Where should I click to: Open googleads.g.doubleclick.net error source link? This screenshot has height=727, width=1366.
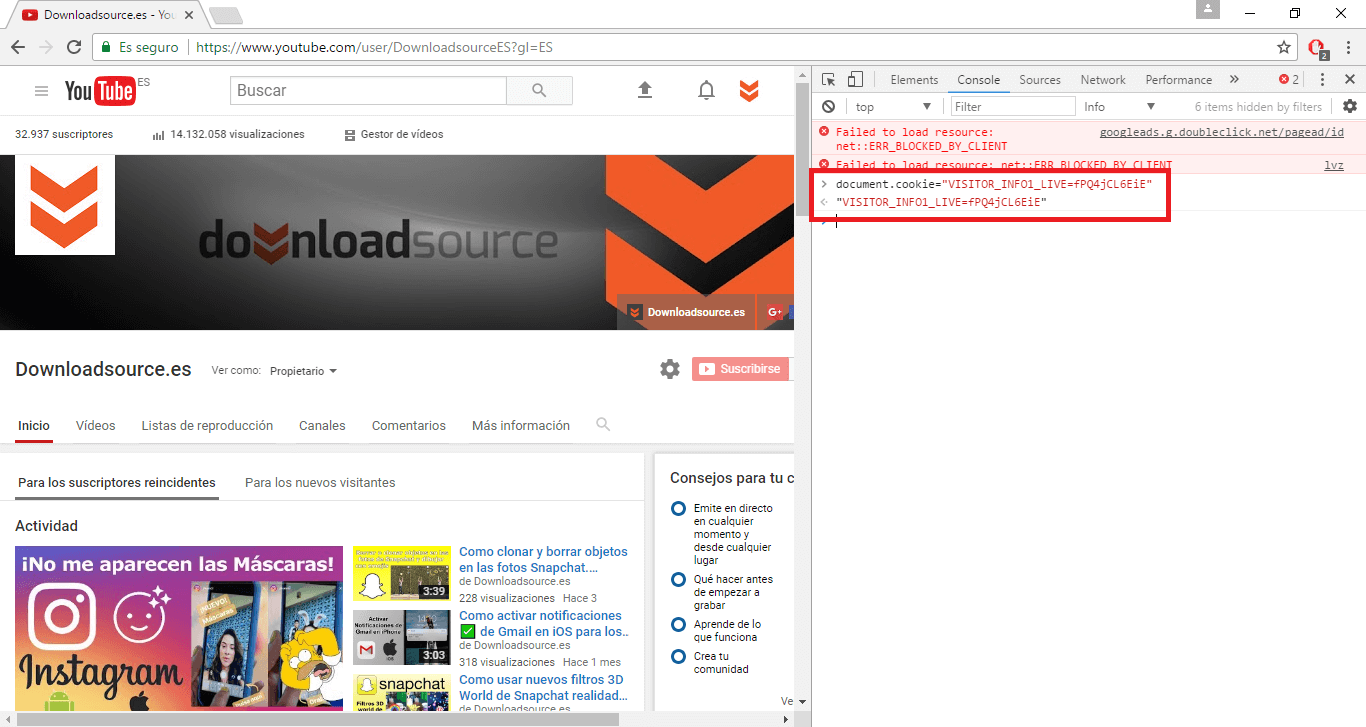pyautogui.click(x=1221, y=132)
